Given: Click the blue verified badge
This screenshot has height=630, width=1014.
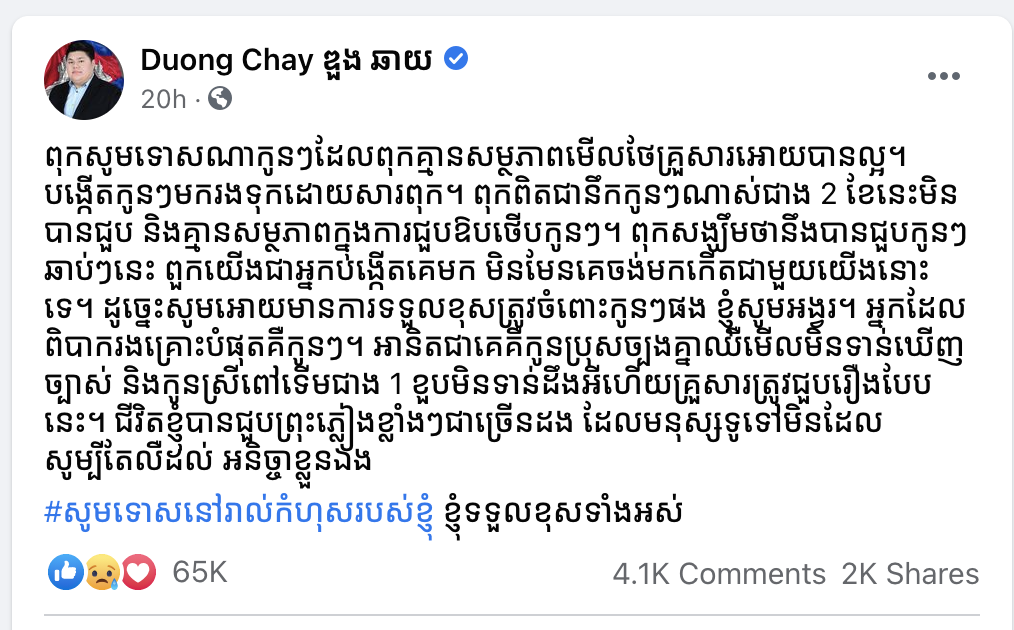Looking at the screenshot, I should [x=456, y=60].
